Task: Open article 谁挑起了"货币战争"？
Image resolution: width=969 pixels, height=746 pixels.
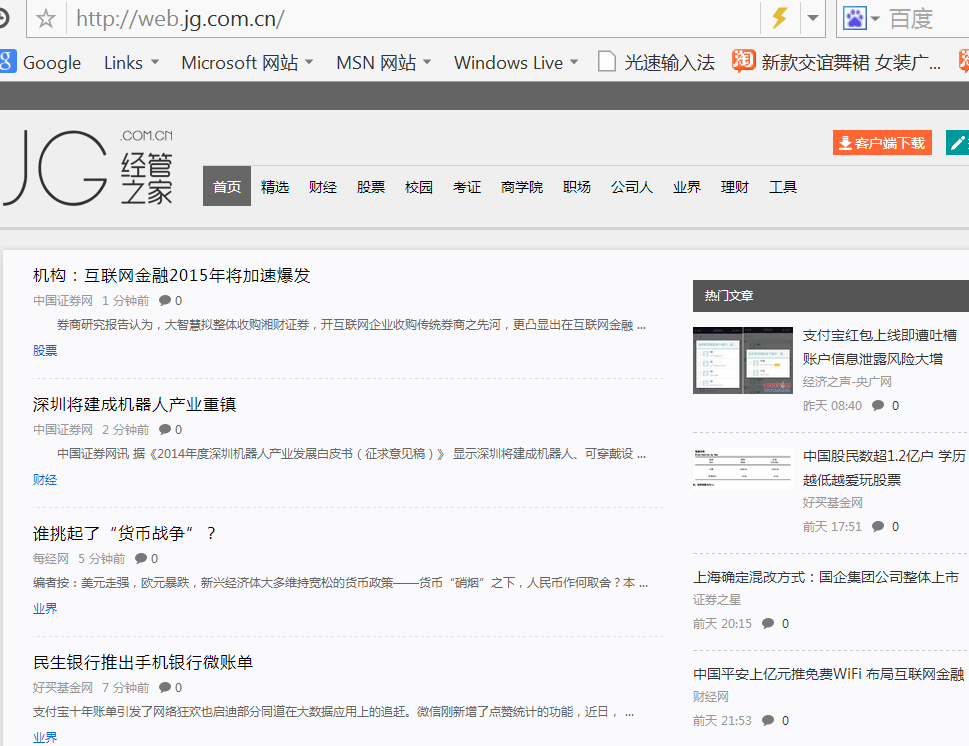Action: click(124, 533)
